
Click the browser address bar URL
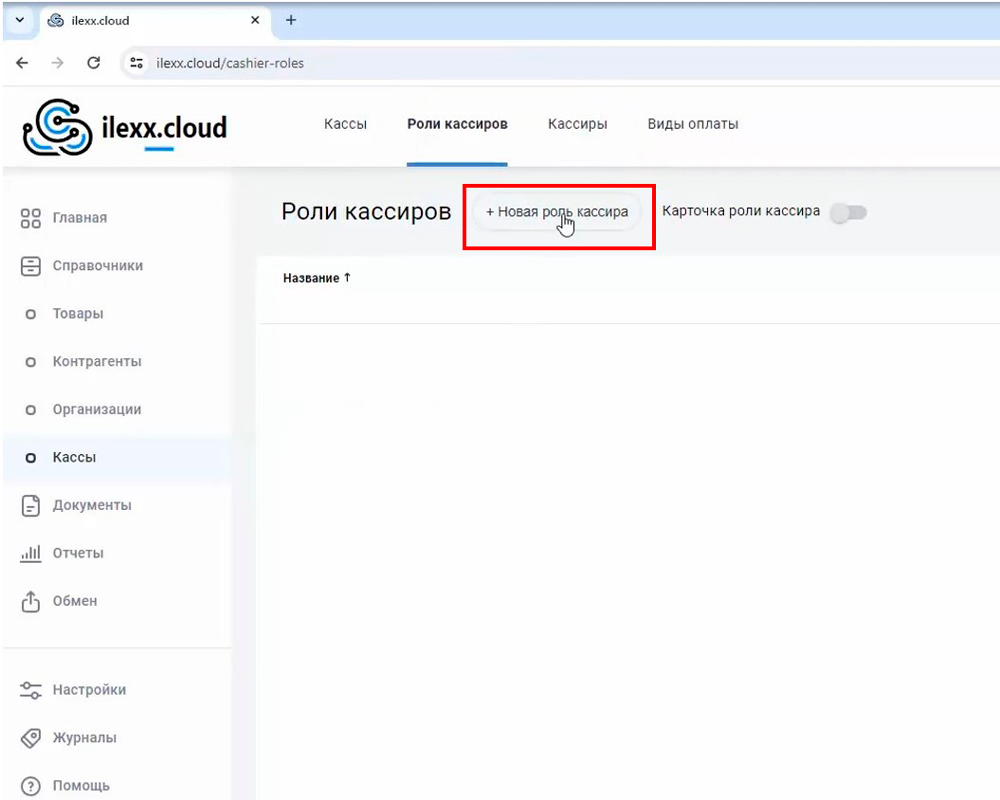pyautogui.click(x=230, y=63)
